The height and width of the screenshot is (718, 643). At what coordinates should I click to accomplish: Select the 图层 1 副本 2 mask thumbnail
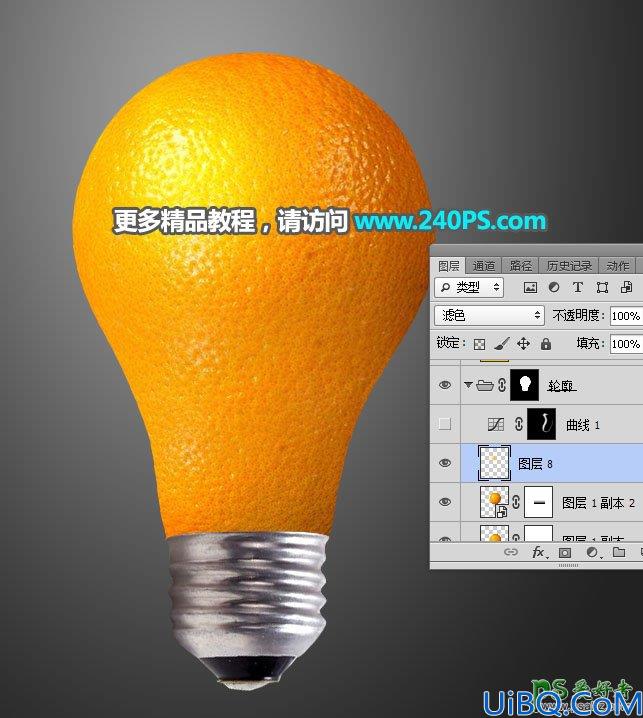click(539, 502)
